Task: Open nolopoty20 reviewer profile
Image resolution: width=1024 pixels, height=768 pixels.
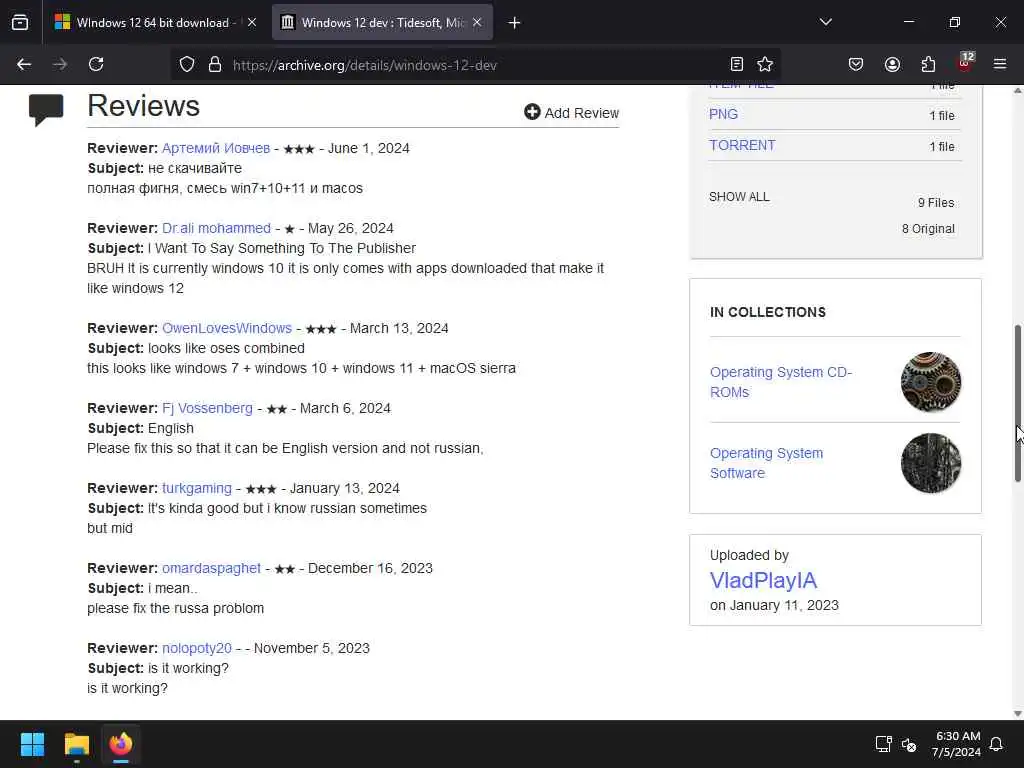Action: point(197,648)
